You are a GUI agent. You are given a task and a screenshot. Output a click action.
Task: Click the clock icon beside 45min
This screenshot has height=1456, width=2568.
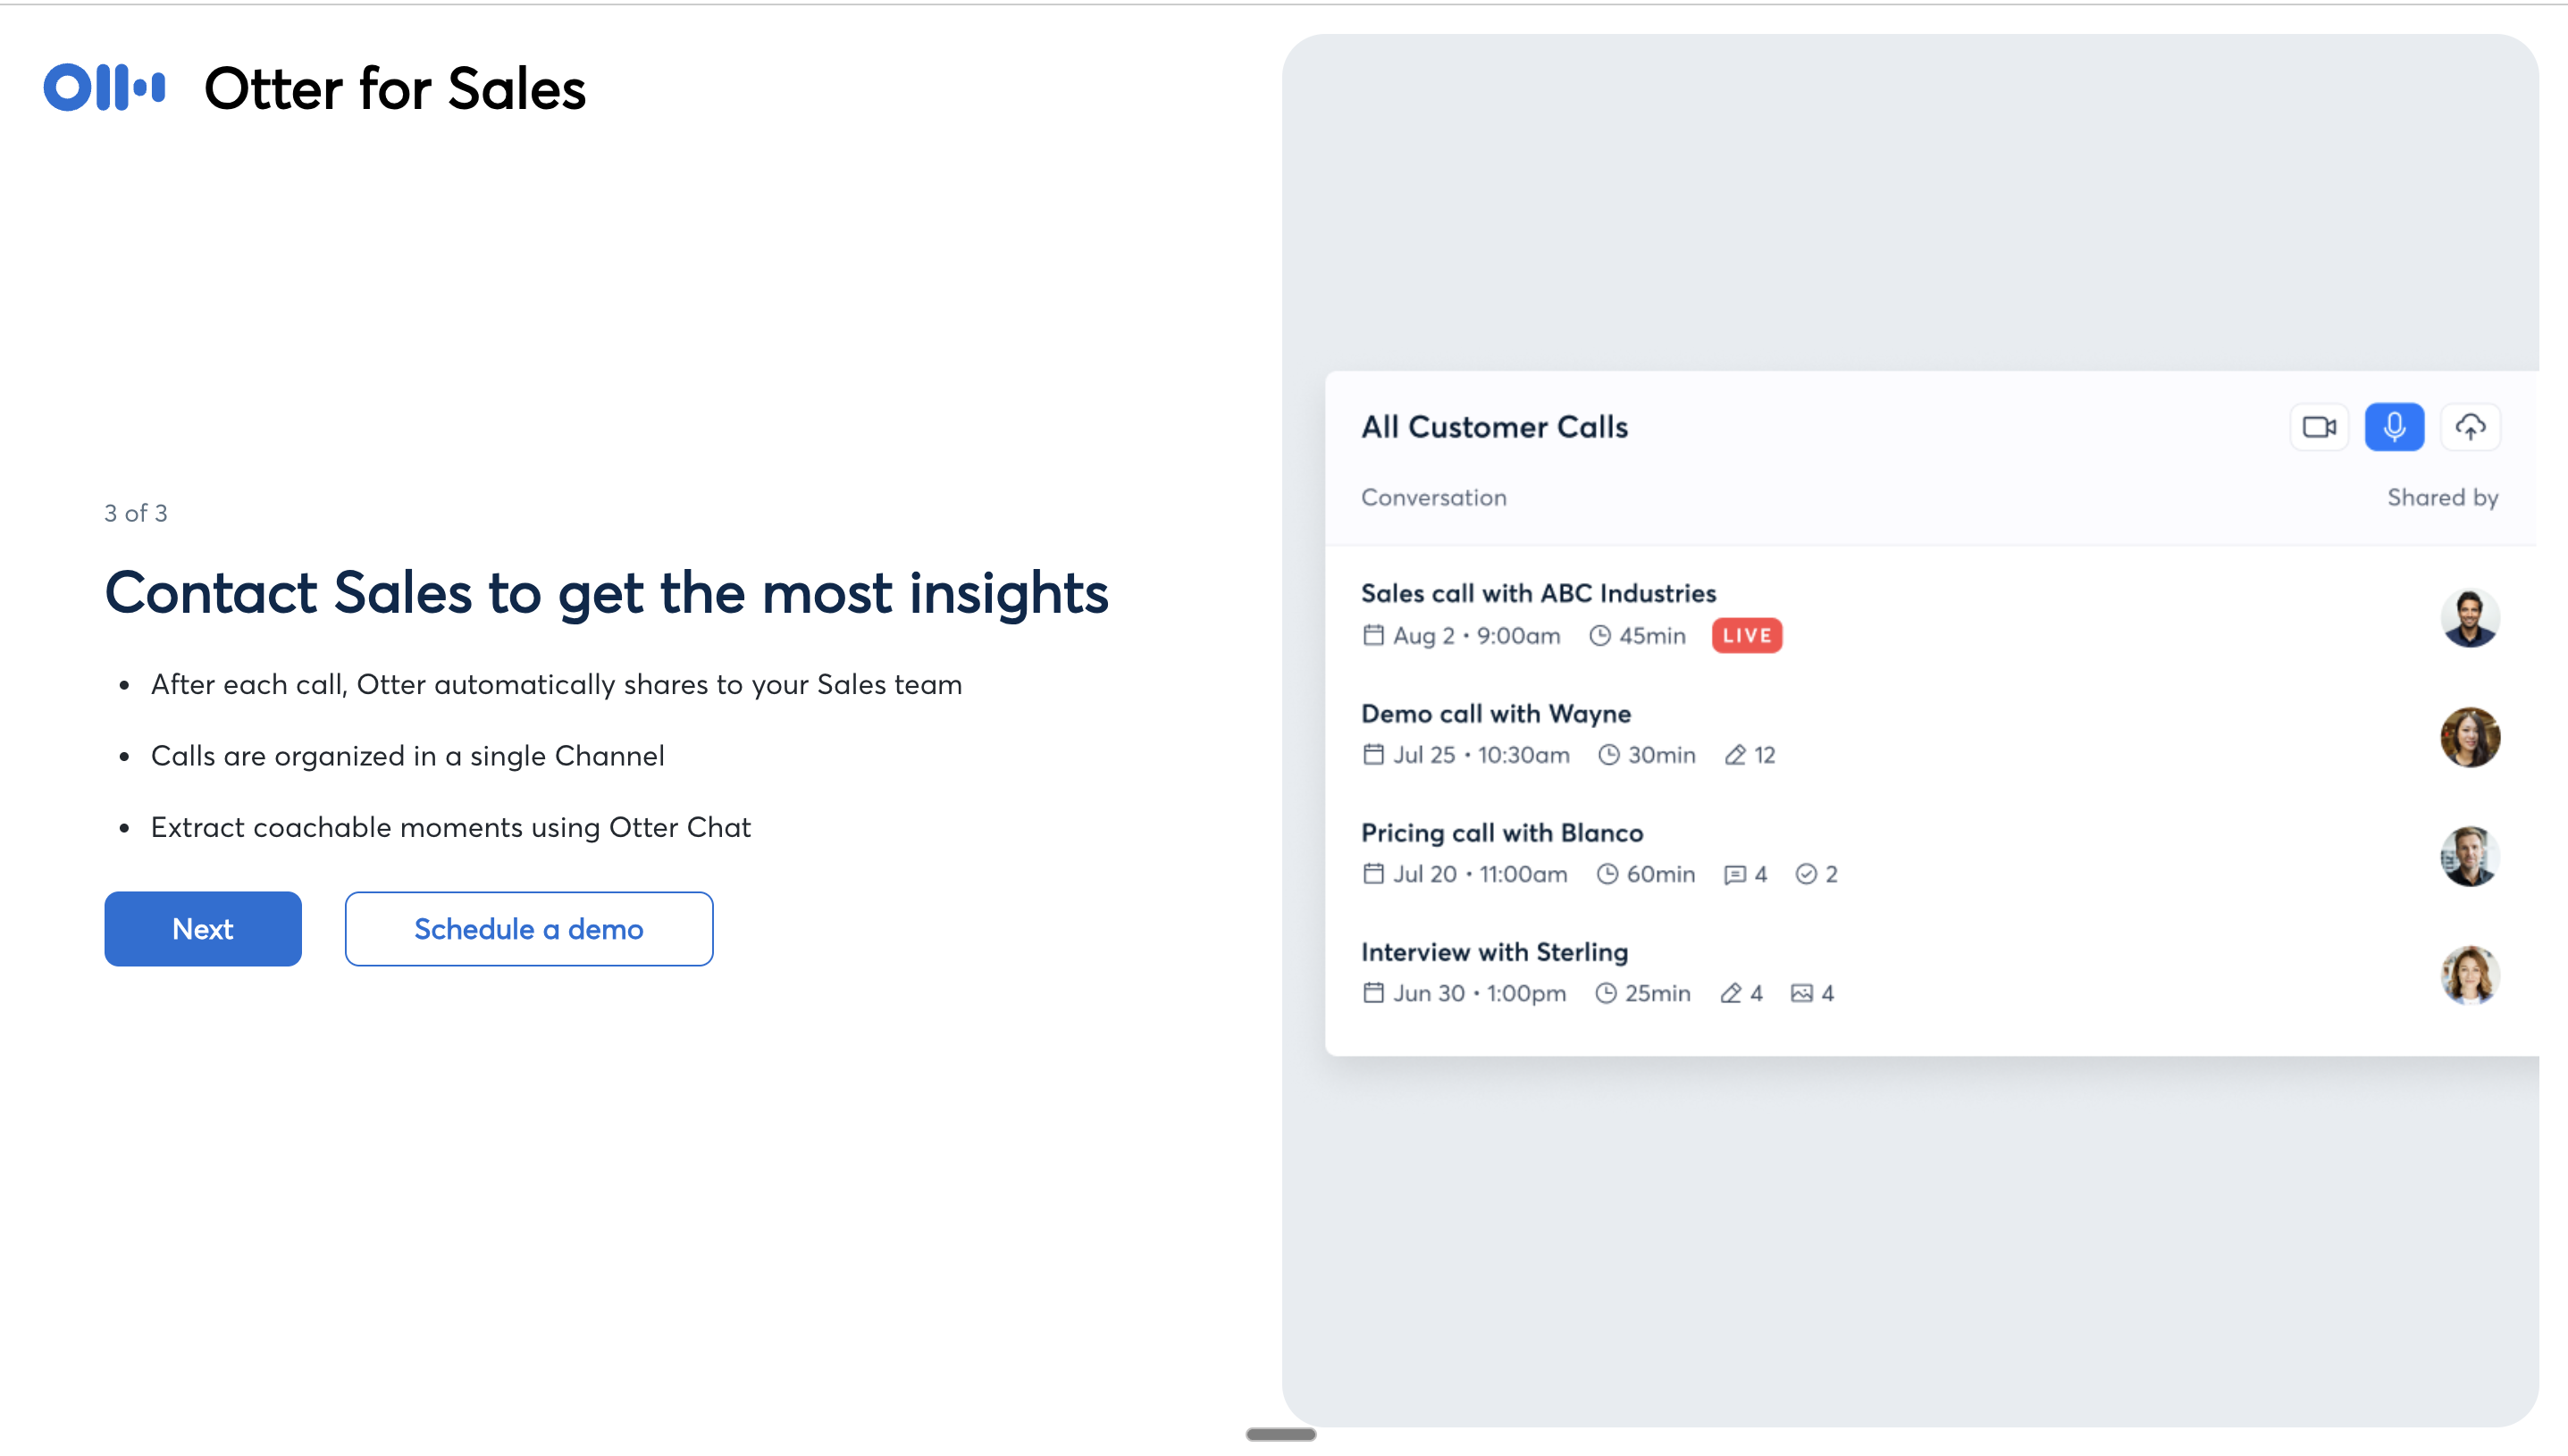1600,636
